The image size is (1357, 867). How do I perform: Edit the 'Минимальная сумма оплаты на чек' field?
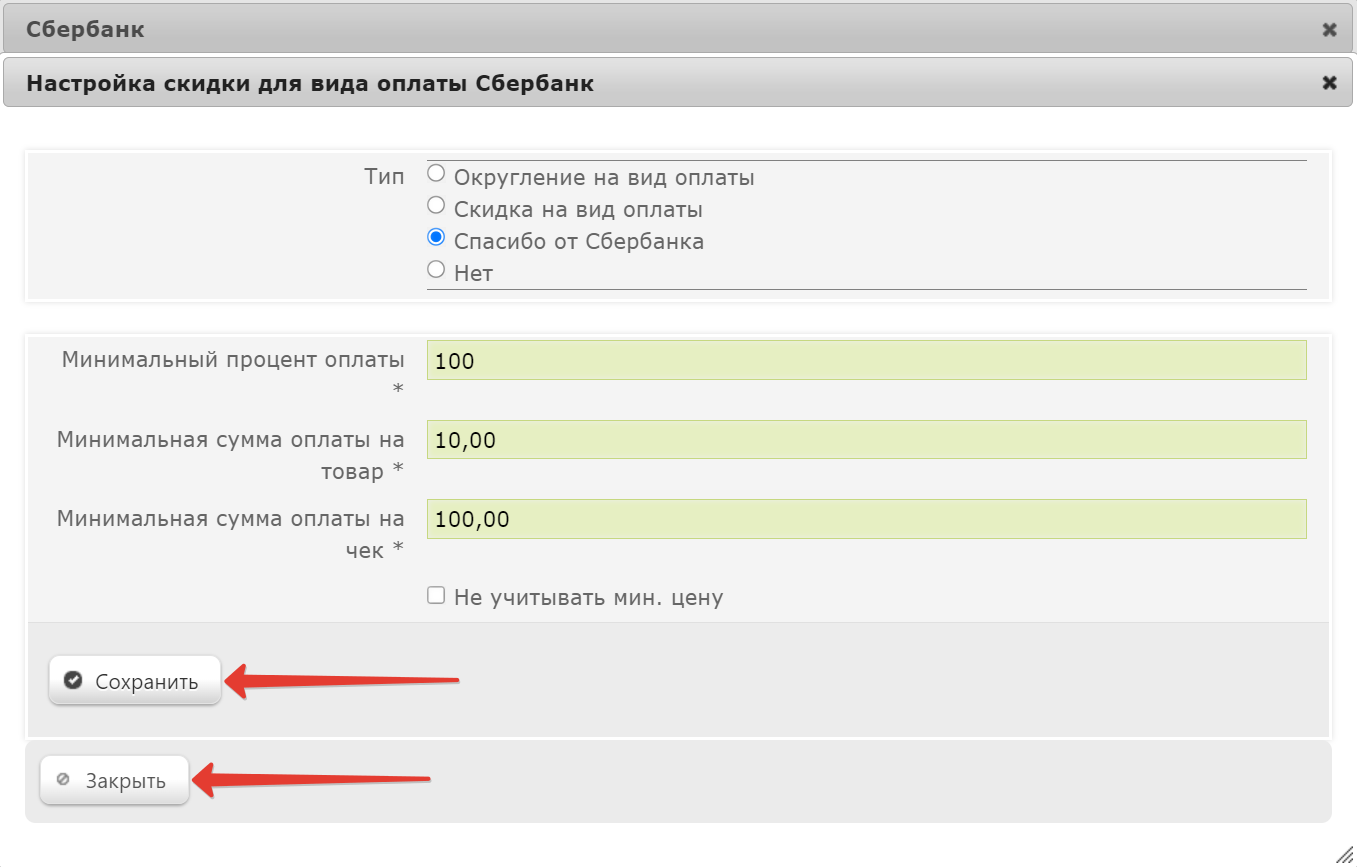tap(866, 519)
